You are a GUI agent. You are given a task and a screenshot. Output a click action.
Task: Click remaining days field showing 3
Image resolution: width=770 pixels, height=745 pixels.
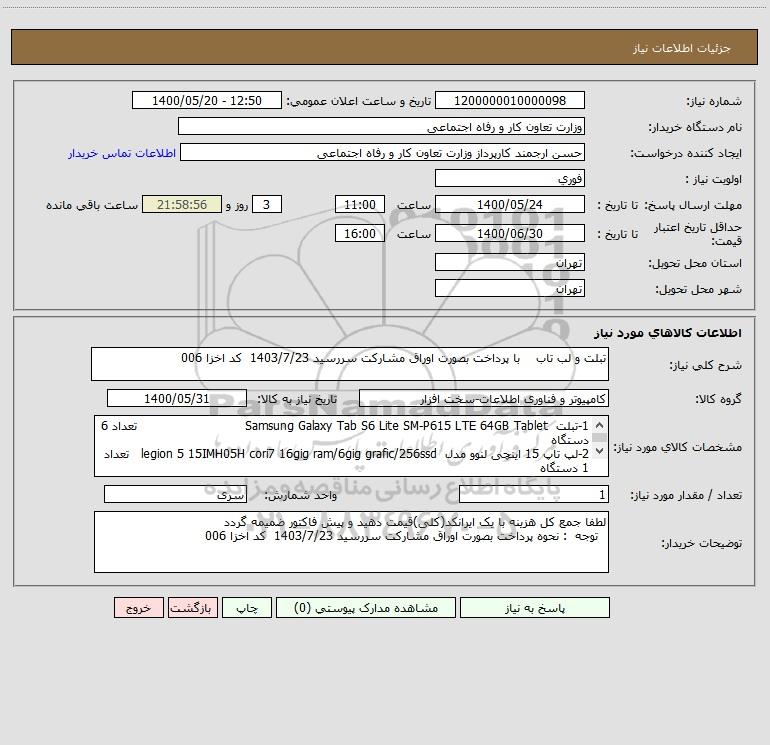click(267, 204)
